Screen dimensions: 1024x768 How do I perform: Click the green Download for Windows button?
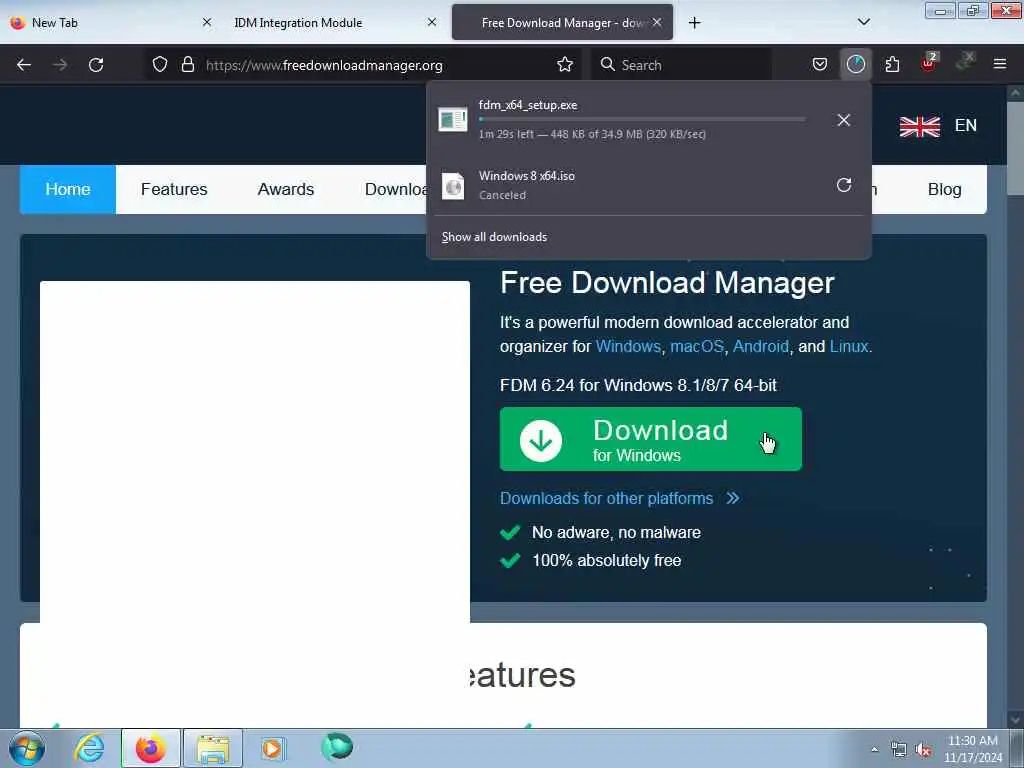pyautogui.click(x=650, y=439)
